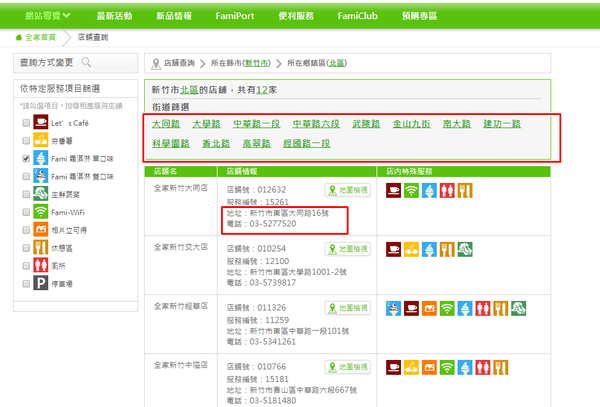Select the 生鮮蔬菜 checkbox

coord(26,194)
